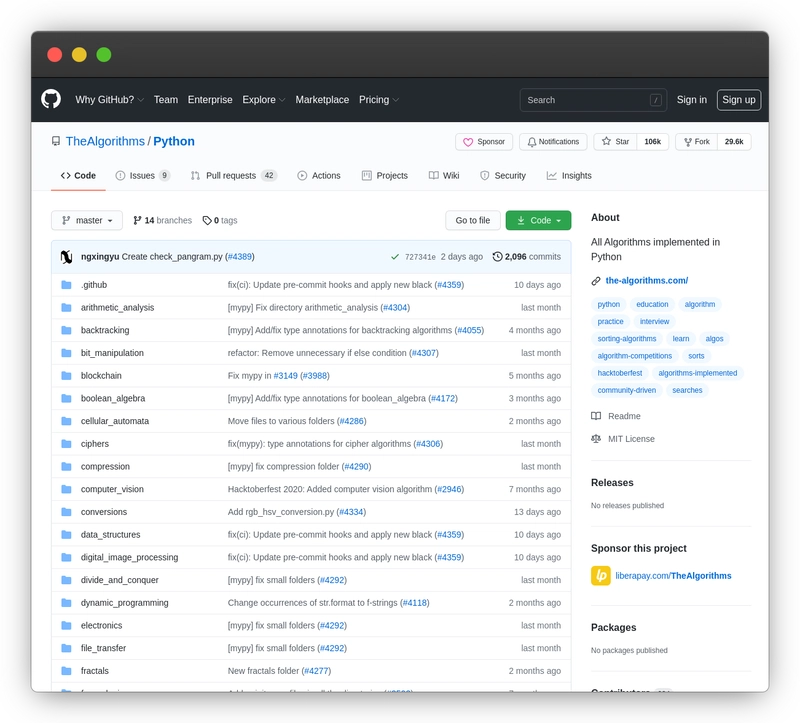Select the Projects tab
This screenshot has width=800, height=723.
(x=385, y=176)
